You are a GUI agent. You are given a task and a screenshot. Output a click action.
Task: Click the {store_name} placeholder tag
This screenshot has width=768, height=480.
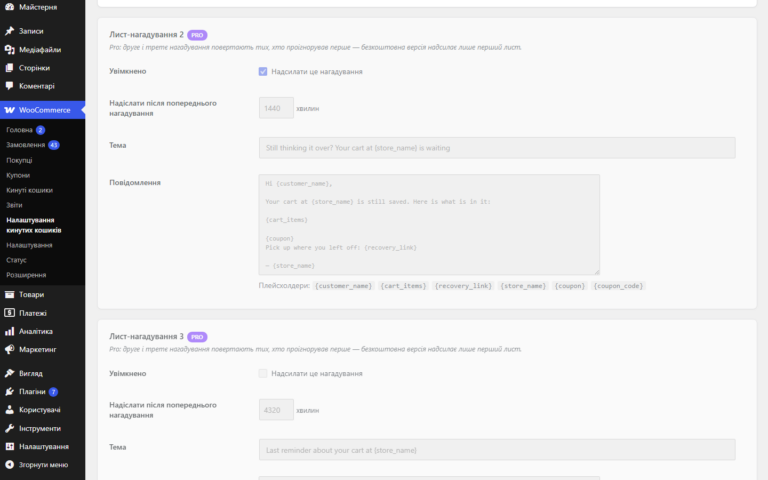click(523, 286)
